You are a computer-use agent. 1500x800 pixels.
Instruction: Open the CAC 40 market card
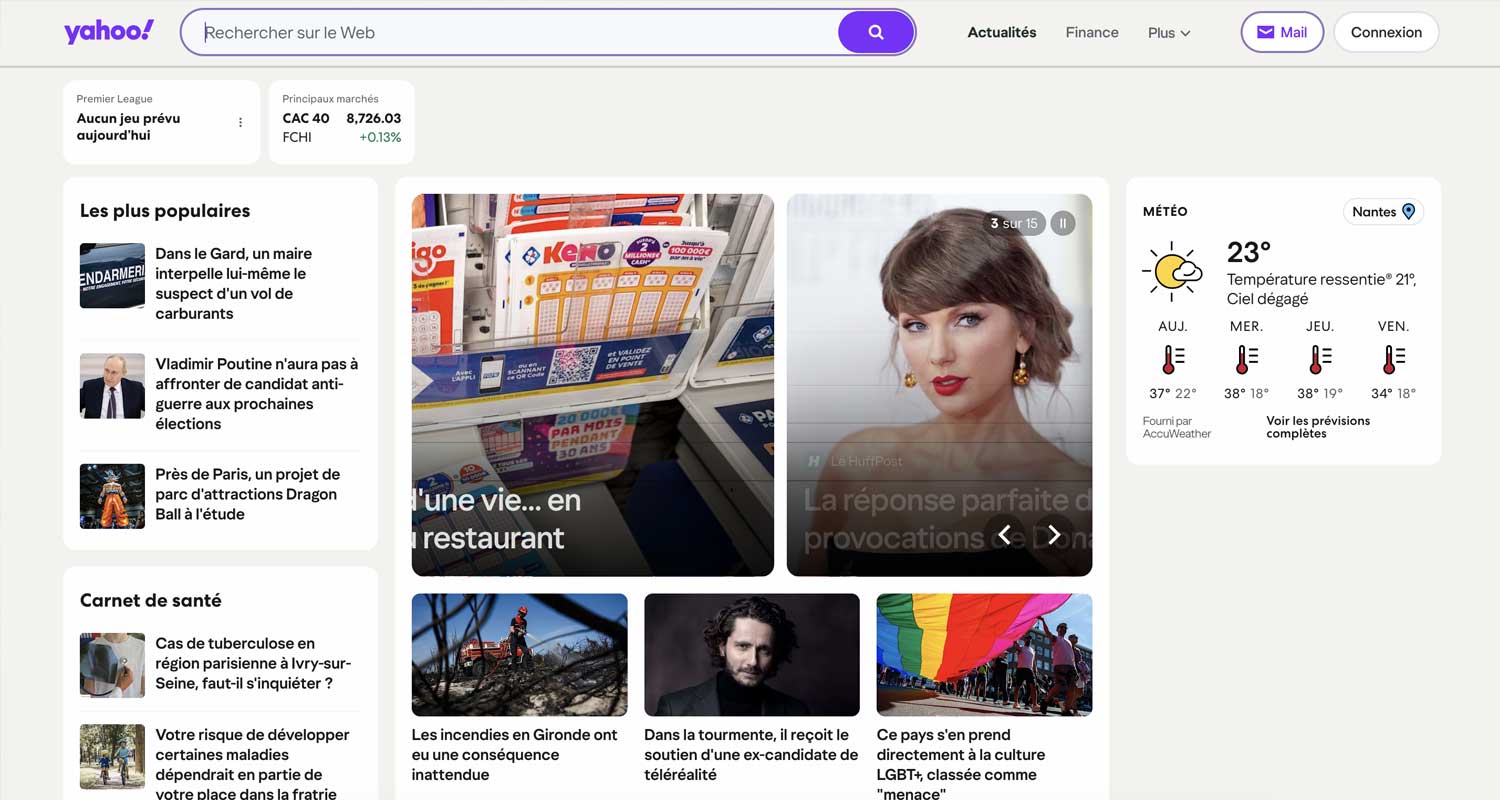point(342,122)
